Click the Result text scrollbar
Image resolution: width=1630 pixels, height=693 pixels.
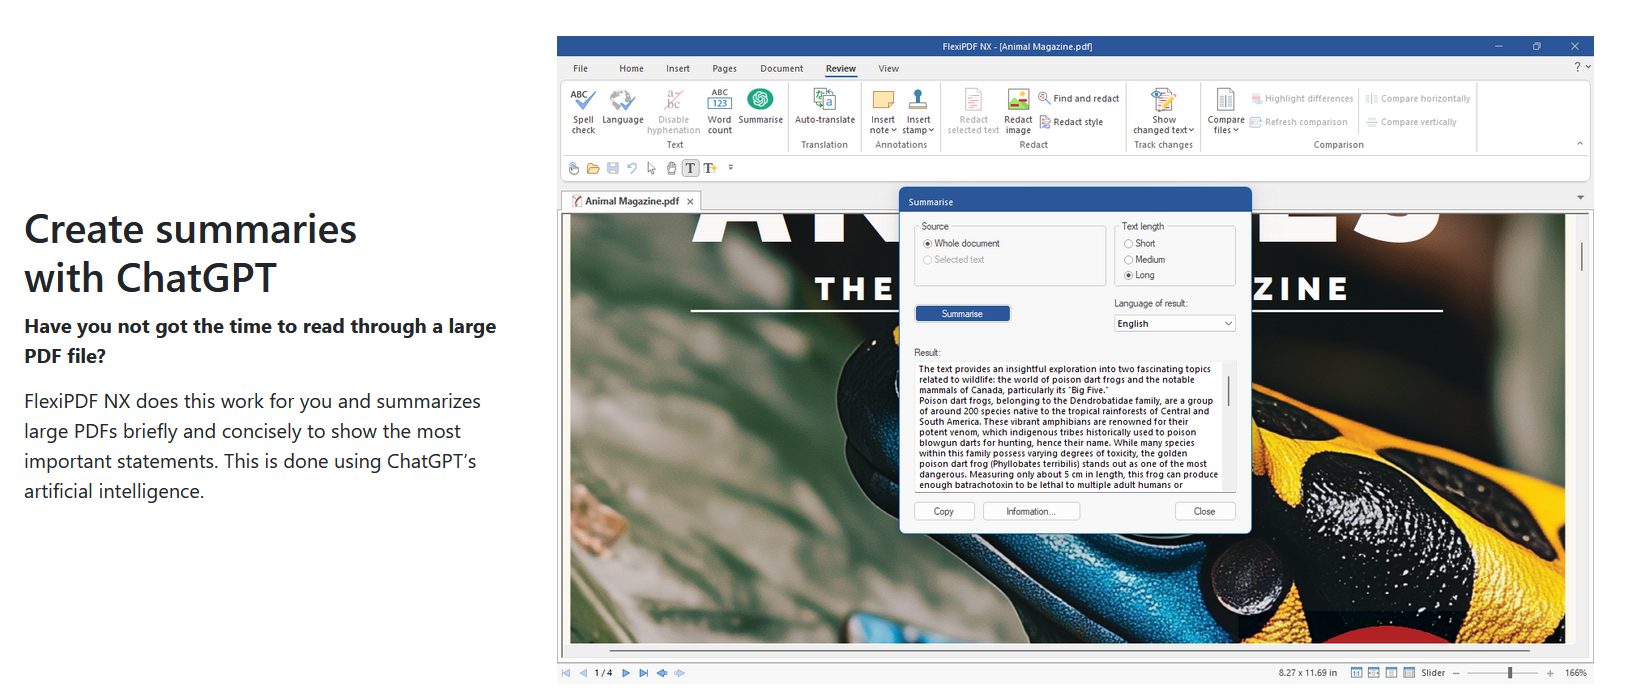coord(1229,391)
